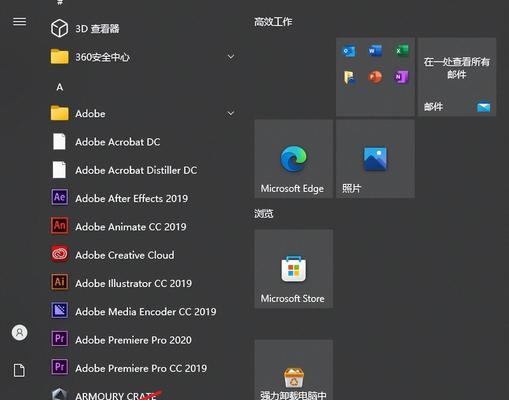Select the 3D 查看器 label
This screenshot has width=509, height=400.
point(97,29)
